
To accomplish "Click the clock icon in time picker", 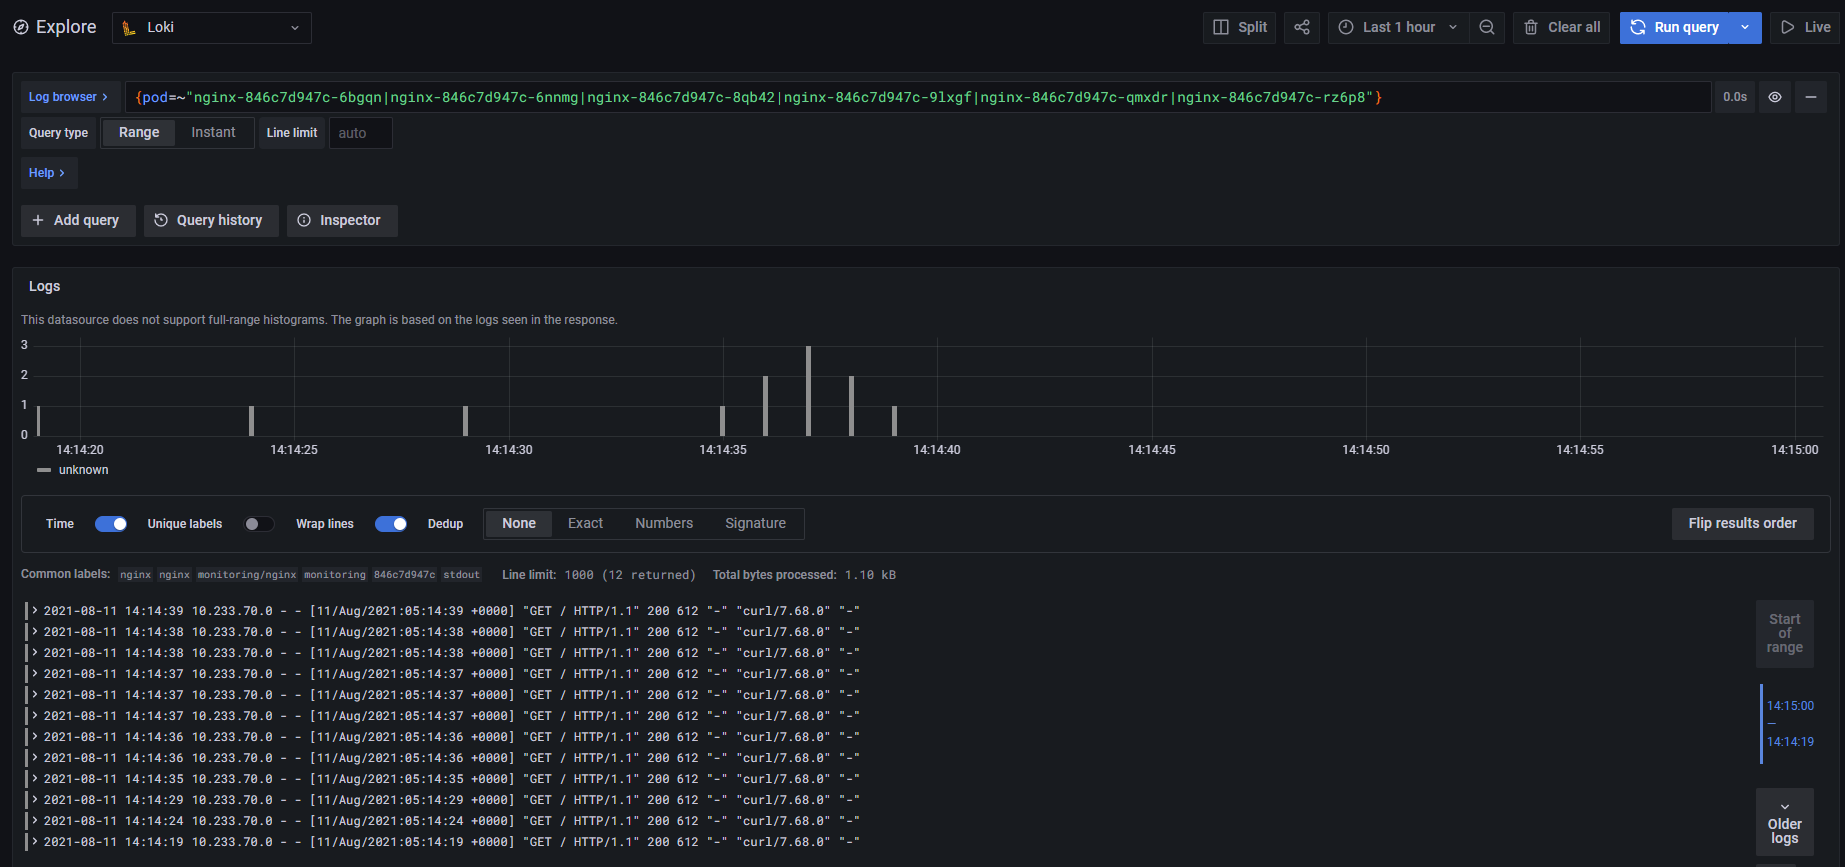I will (1346, 28).
